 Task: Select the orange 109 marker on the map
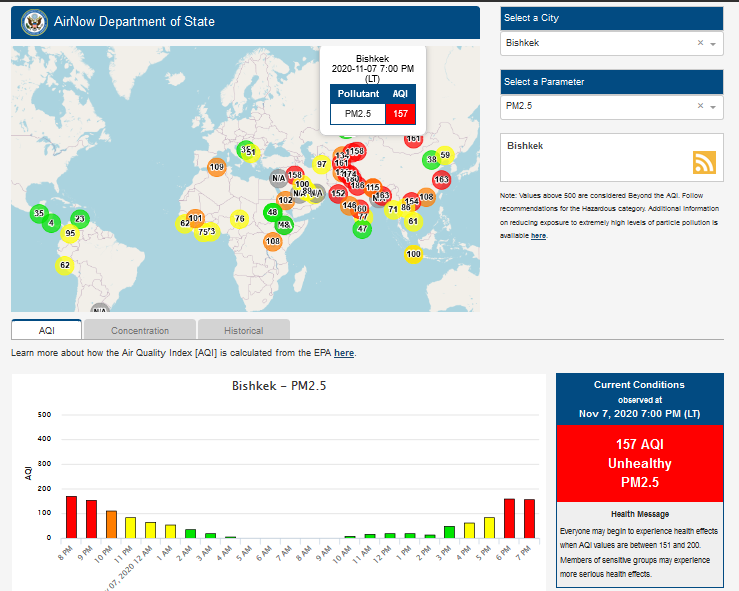216,167
